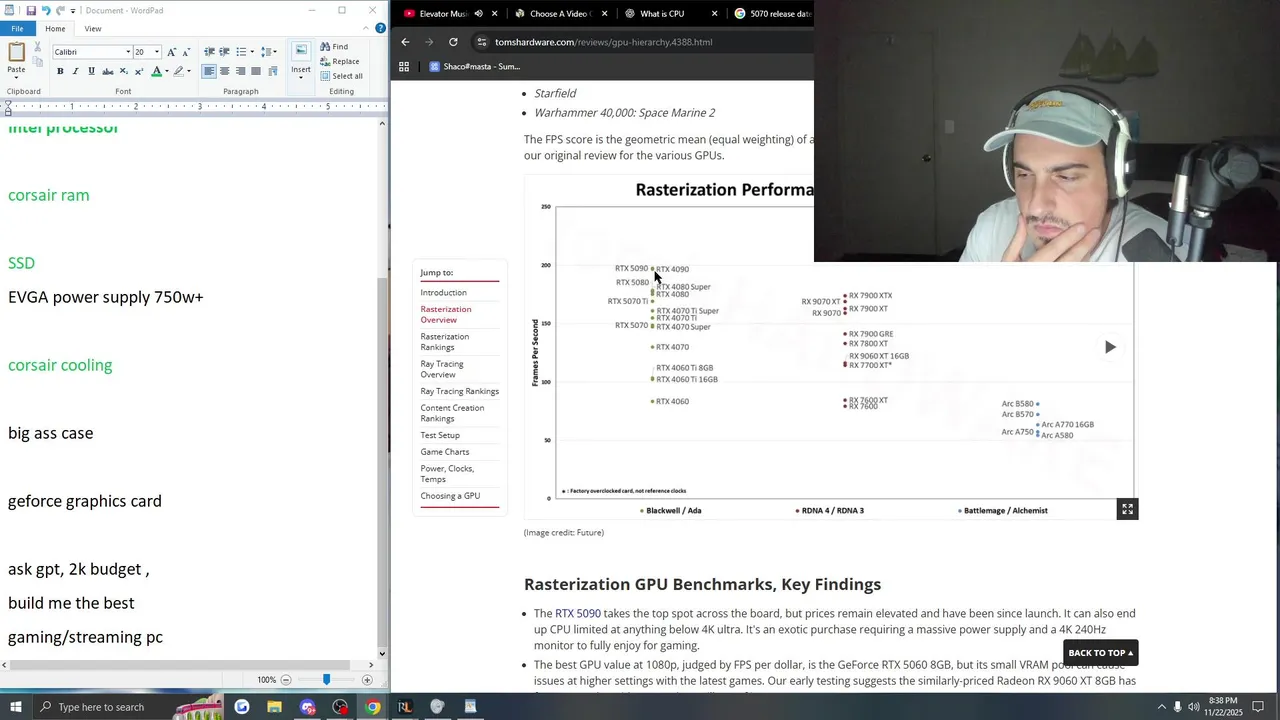The width and height of the screenshot is (1280, 720).
Task: Center align text in WordPad
Action: click(x=225, y=71)
